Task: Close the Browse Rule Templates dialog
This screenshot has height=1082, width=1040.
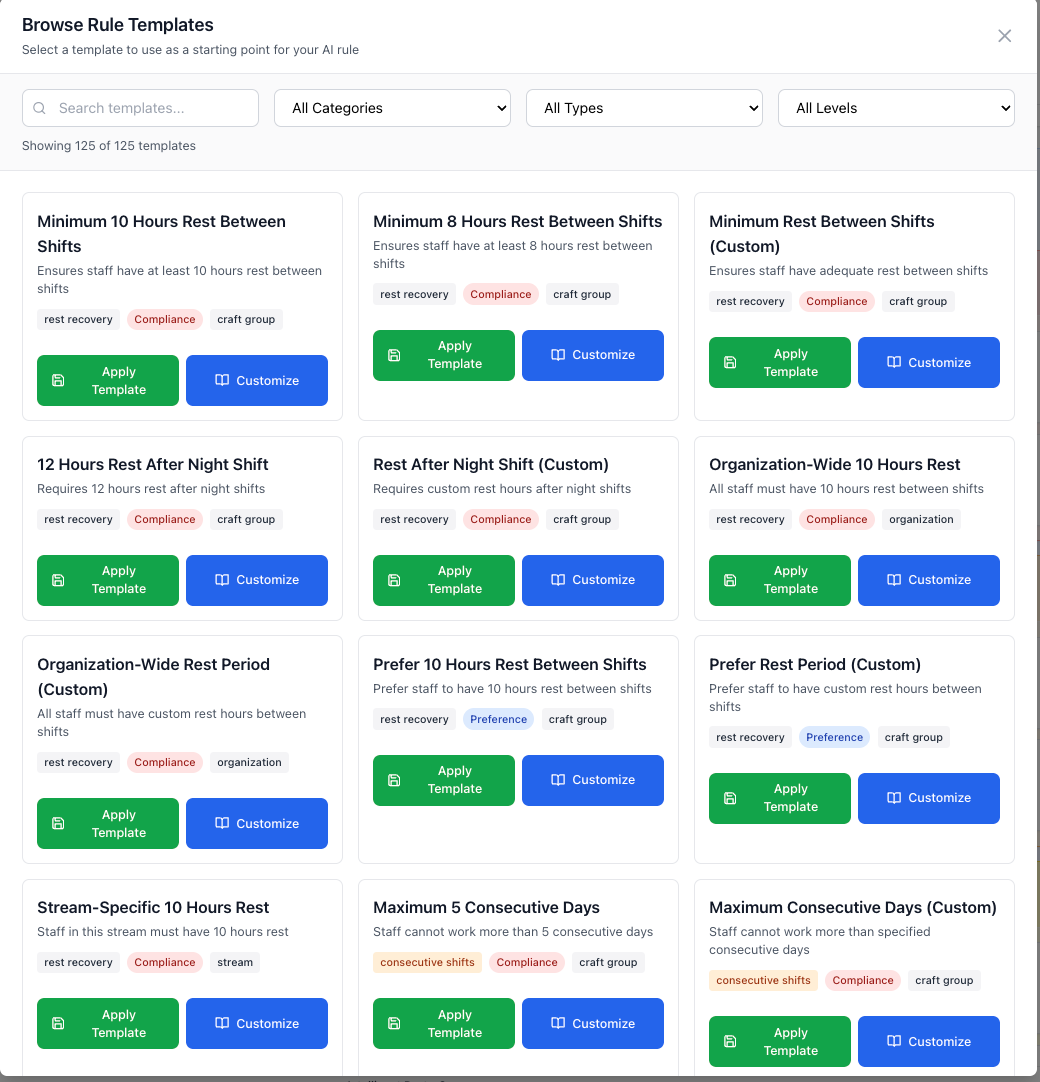Action: 1004,36
